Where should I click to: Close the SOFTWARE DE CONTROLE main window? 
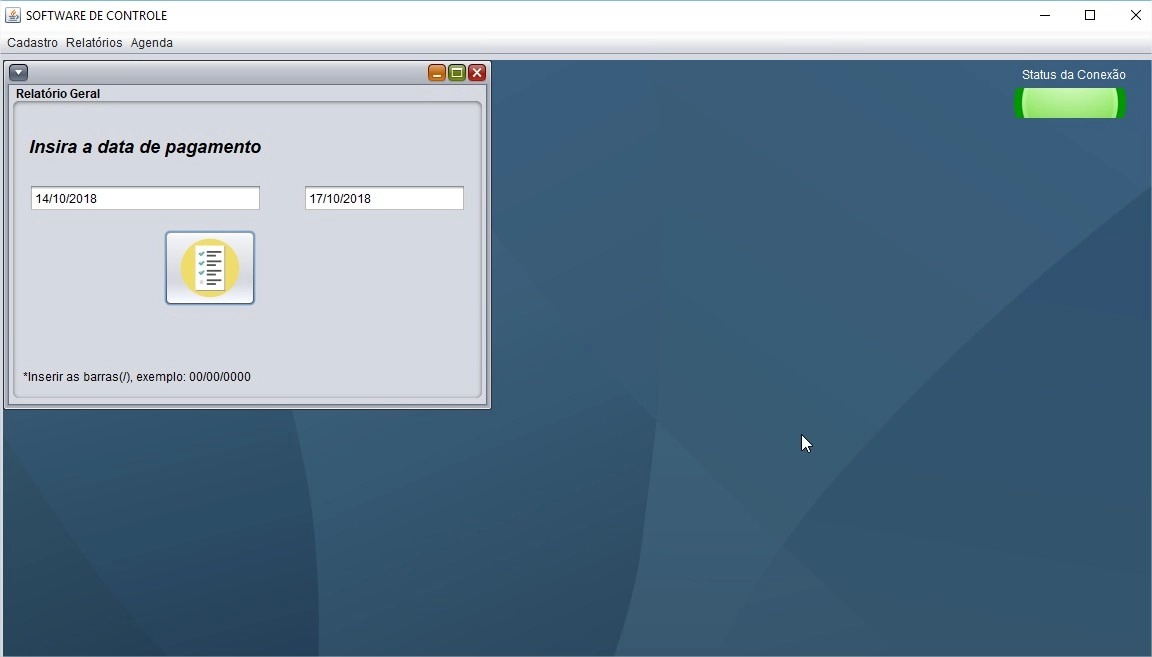point(1135,15)
